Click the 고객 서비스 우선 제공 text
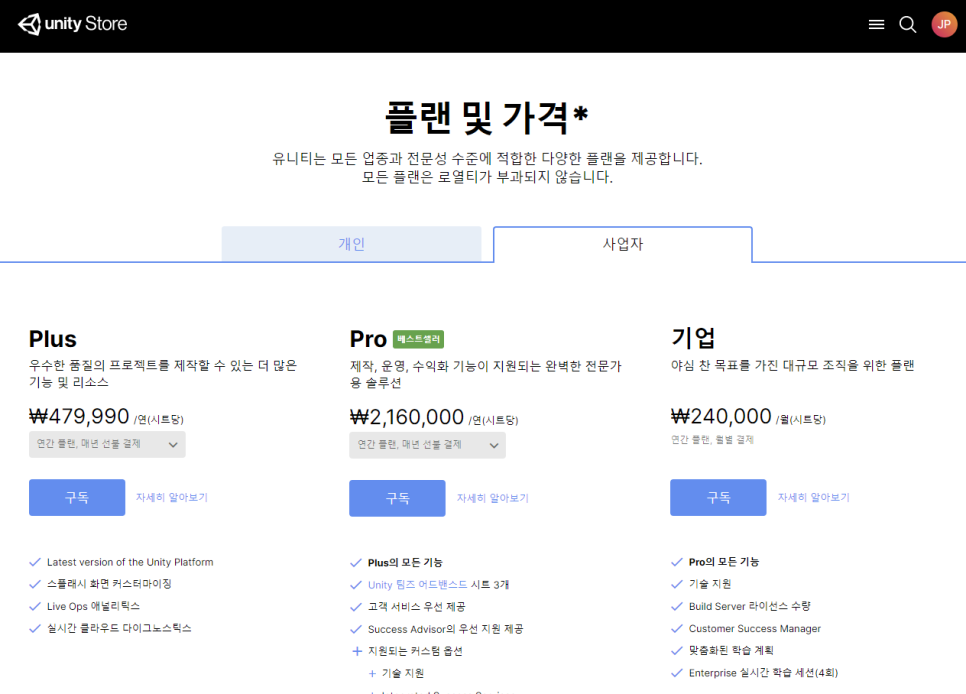 [x=416, y=607]
